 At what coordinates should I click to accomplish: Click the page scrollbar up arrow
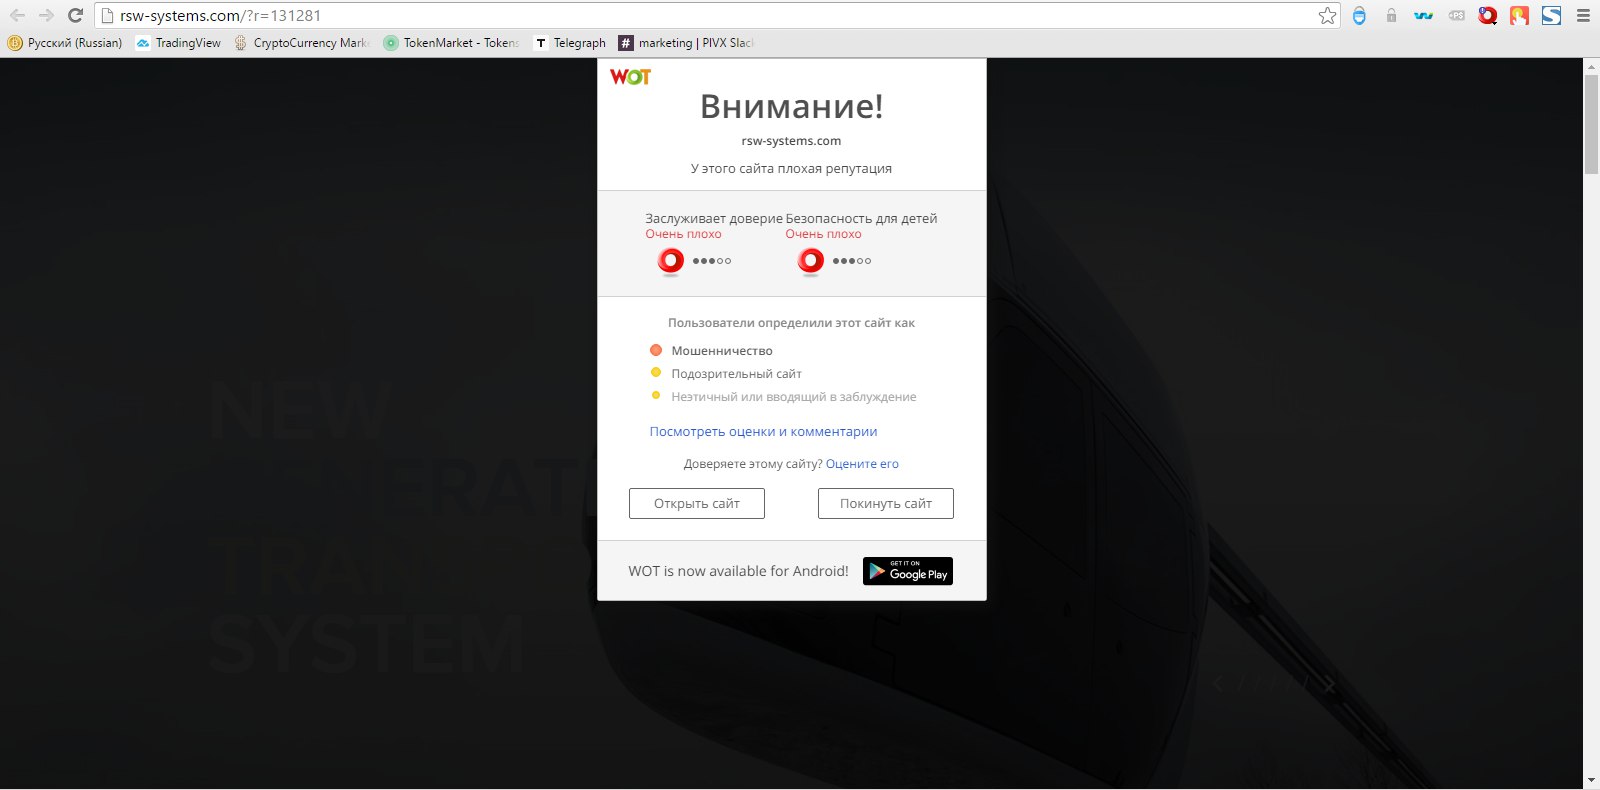tap(1591, 66)
